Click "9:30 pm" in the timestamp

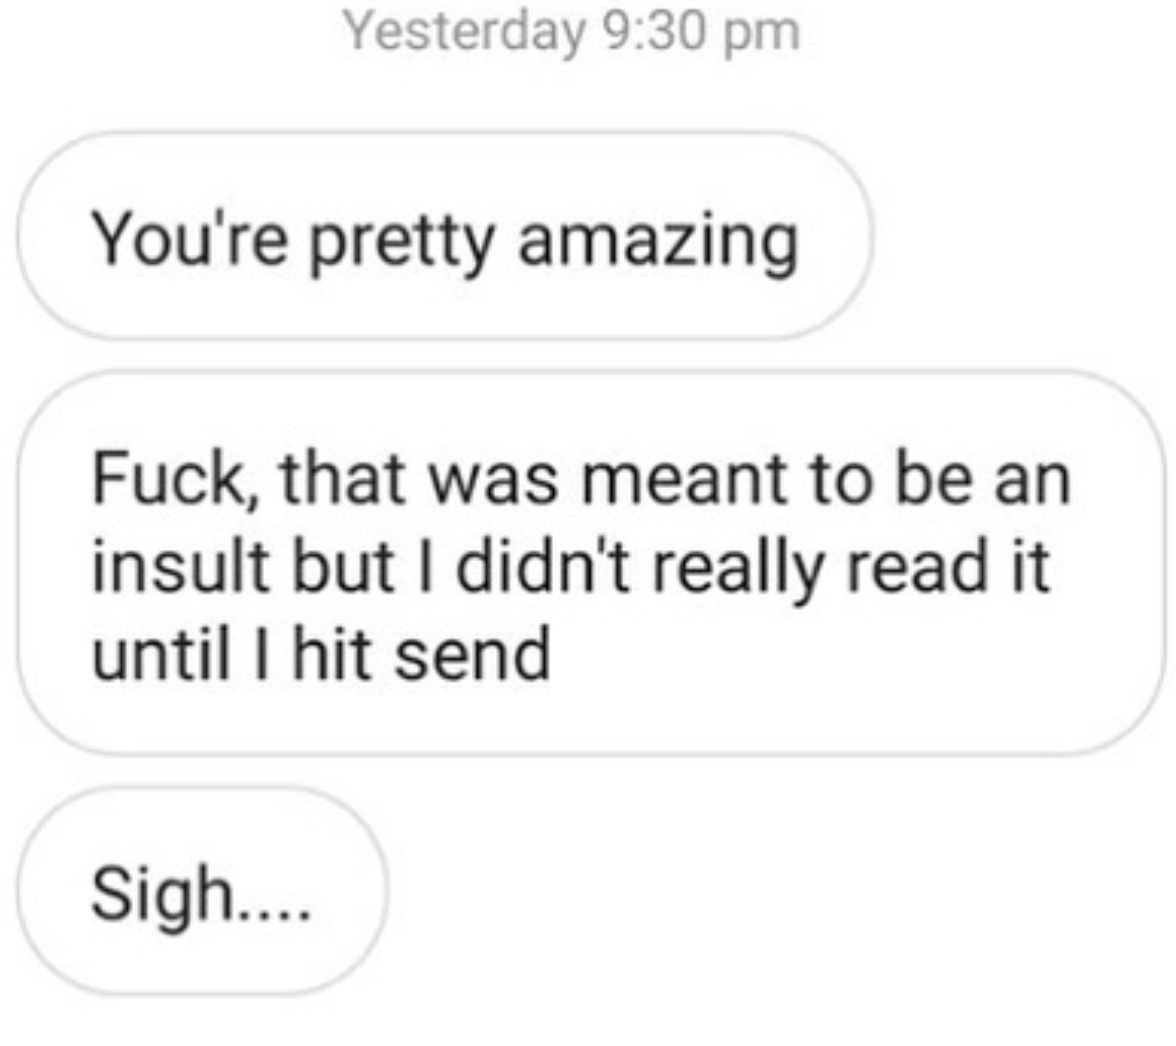(x=702, y=33)
